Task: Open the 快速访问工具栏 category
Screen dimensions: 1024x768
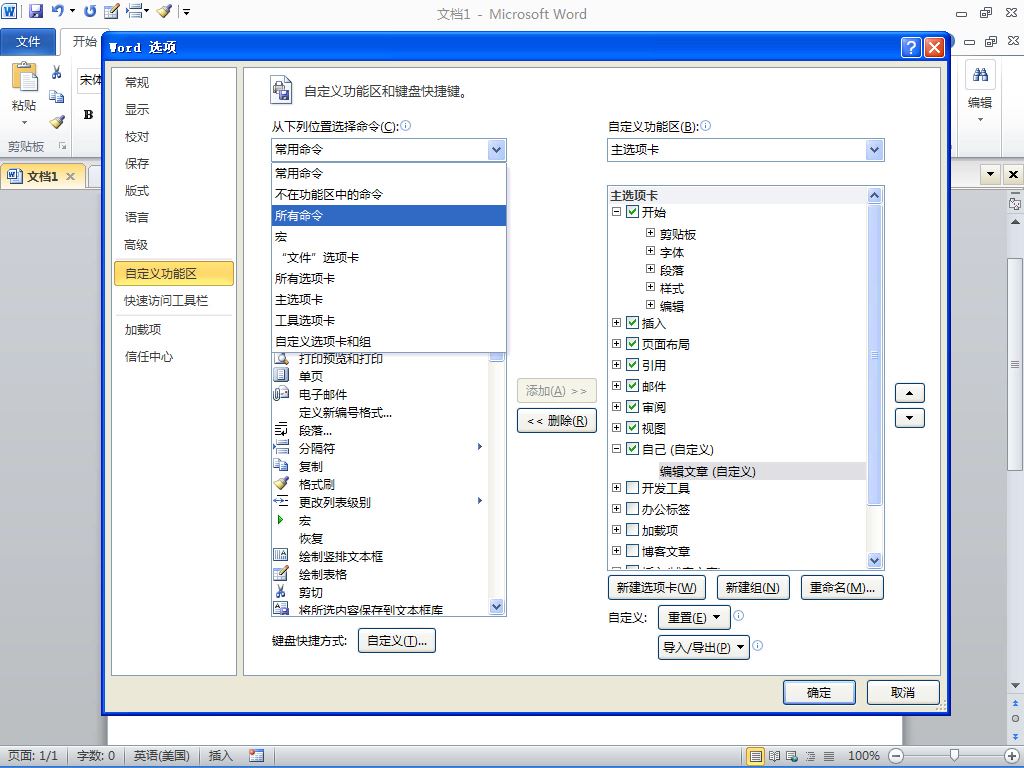Action: click(173, 300)
